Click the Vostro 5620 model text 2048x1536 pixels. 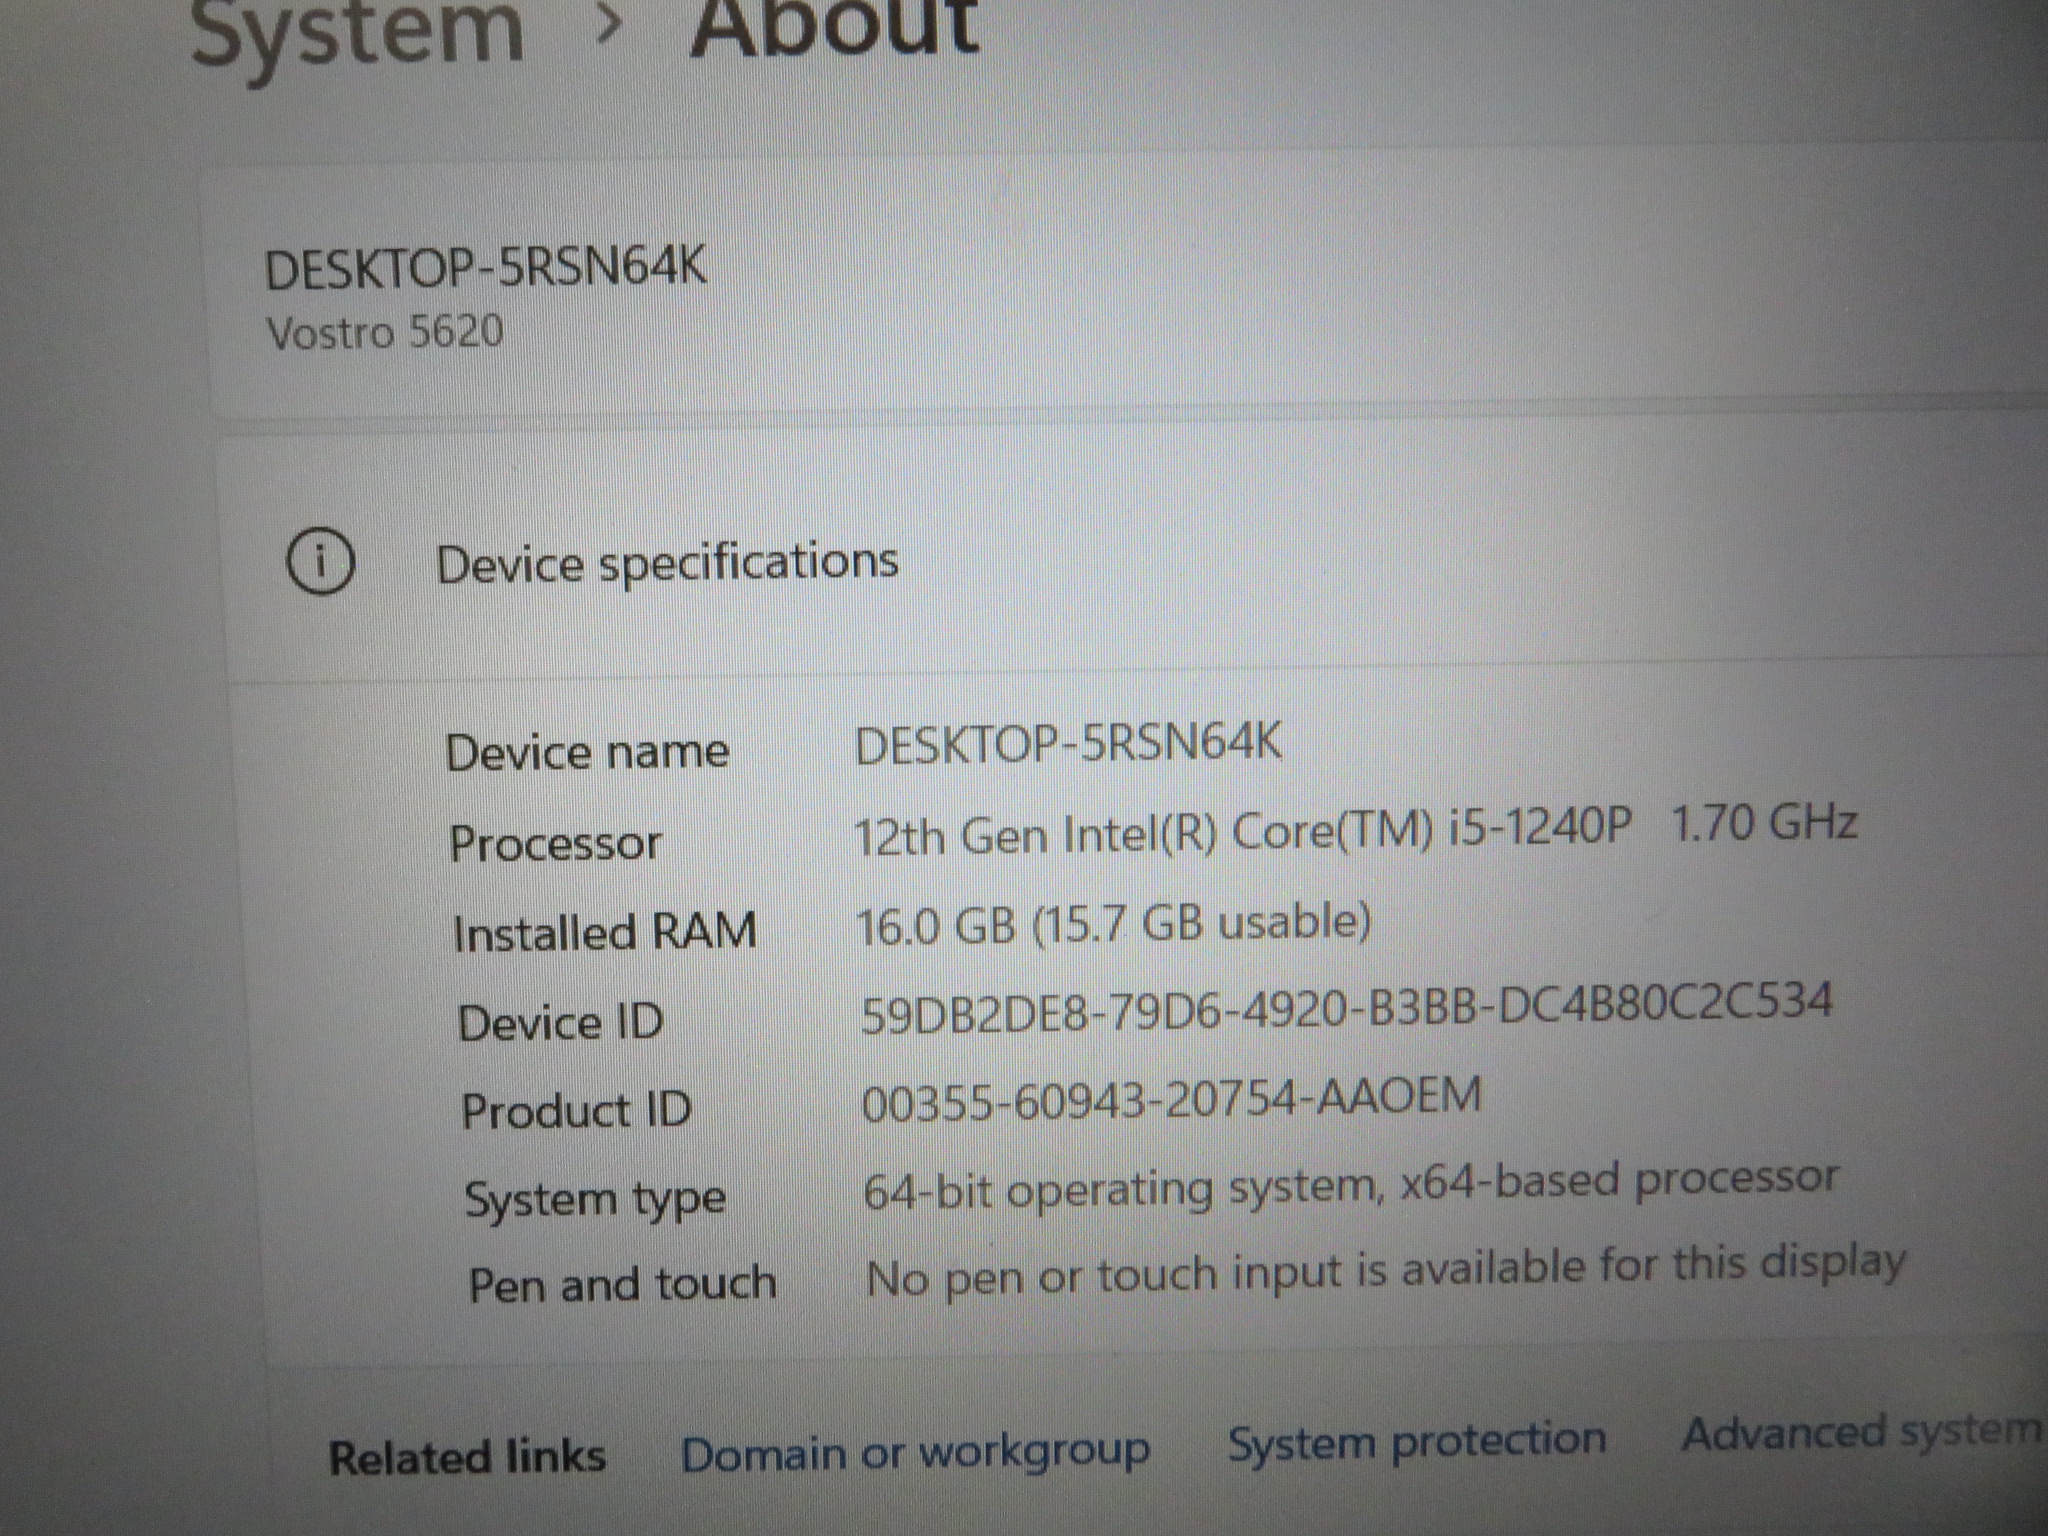point(385,332)
